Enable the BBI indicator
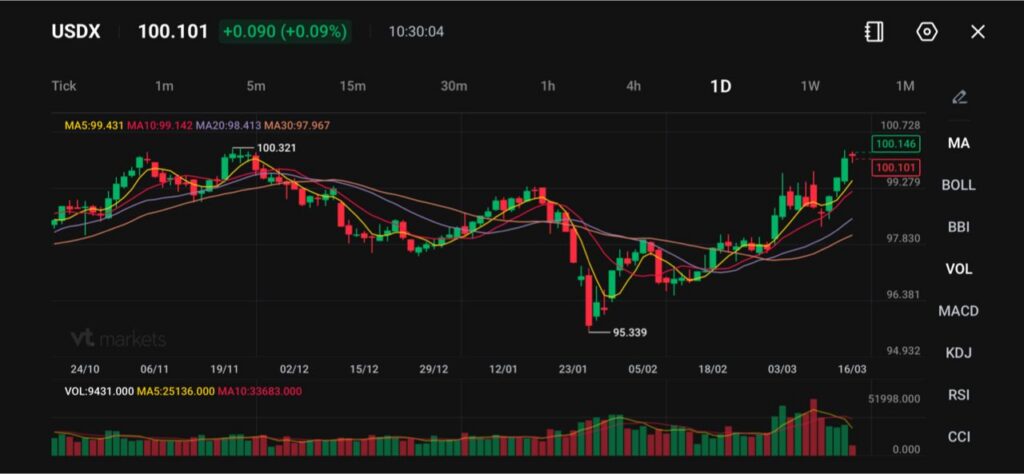The height and width of the screenshot is (474, 1024). pyautogui.click(x=958, y=227)
